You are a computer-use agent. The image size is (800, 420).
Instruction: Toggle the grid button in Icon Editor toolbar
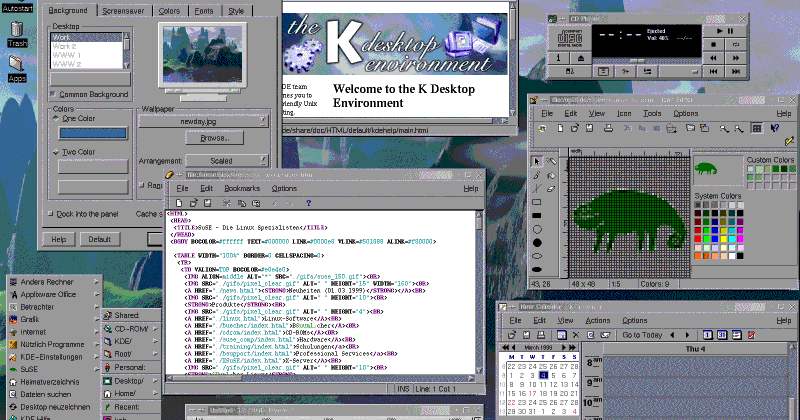tap(757, 128)
